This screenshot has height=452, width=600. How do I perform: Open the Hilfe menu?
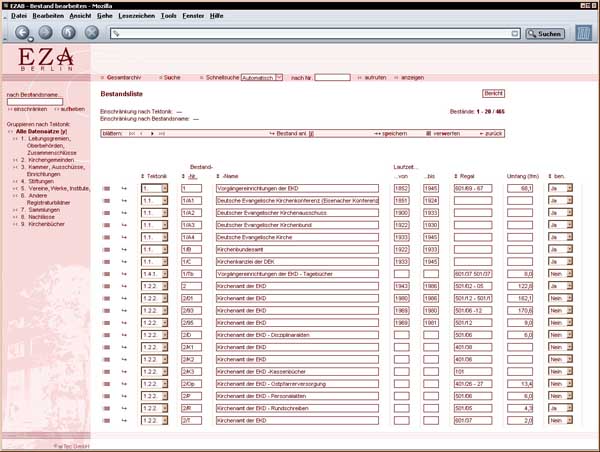point(217,16)
